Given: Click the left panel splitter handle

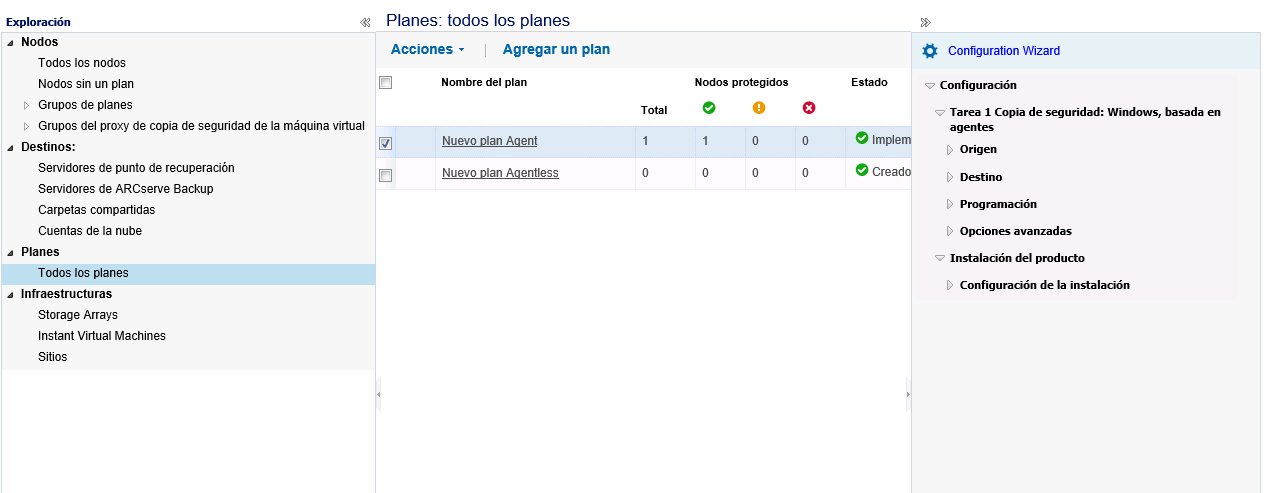Looking at the screenshot, I should (378, 394).
